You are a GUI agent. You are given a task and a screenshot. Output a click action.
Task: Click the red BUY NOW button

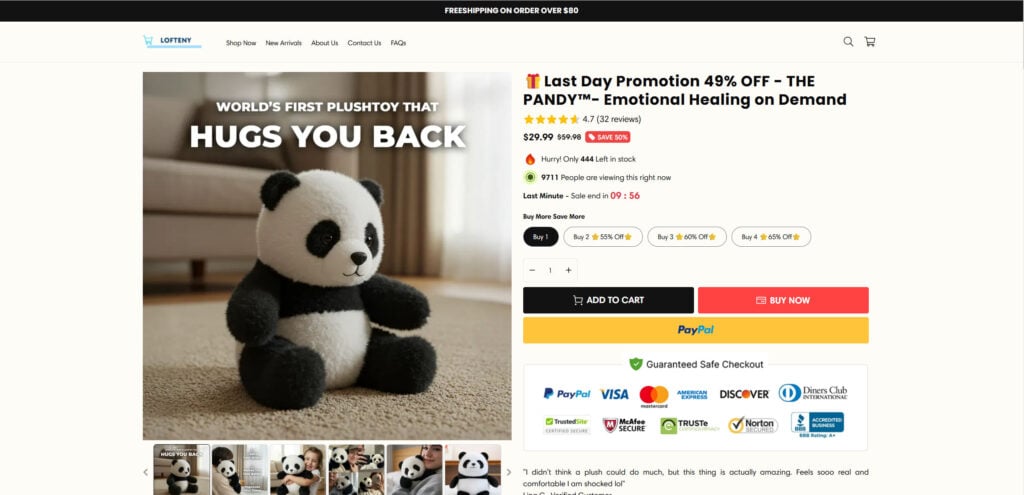tap(783, 300)
